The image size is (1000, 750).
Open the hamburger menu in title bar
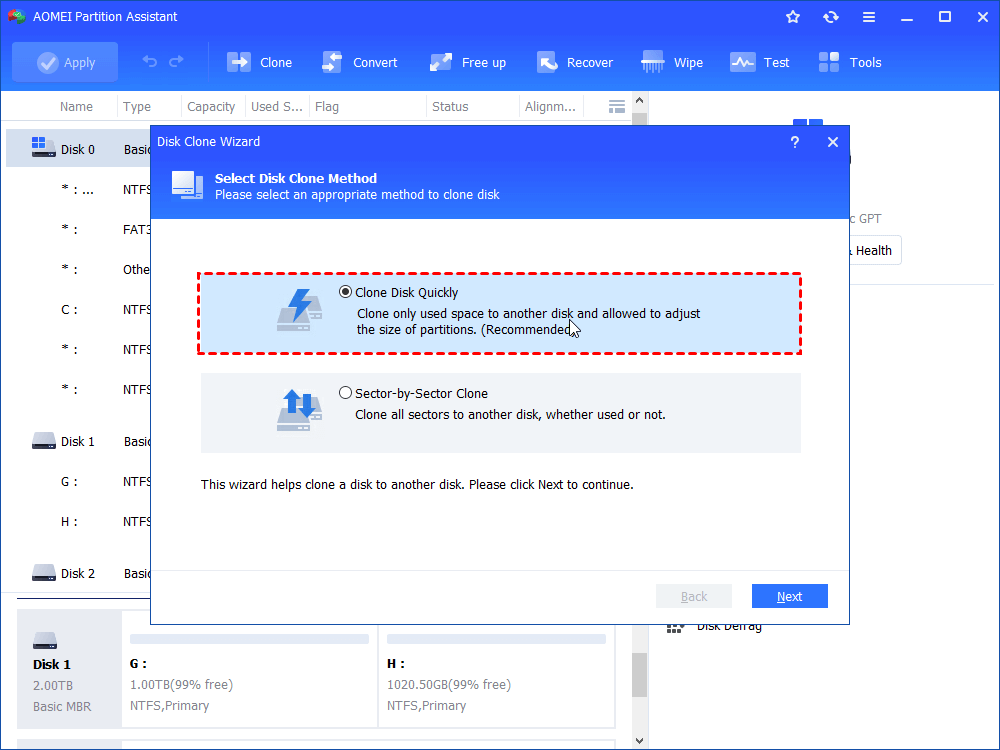(x=869, y=17)
